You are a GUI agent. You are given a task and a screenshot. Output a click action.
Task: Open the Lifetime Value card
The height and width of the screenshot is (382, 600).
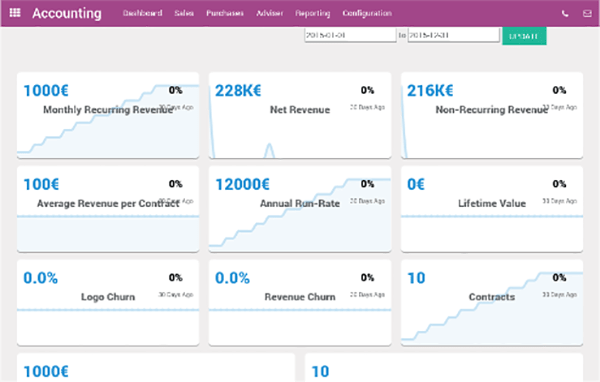tap(492, 209)
